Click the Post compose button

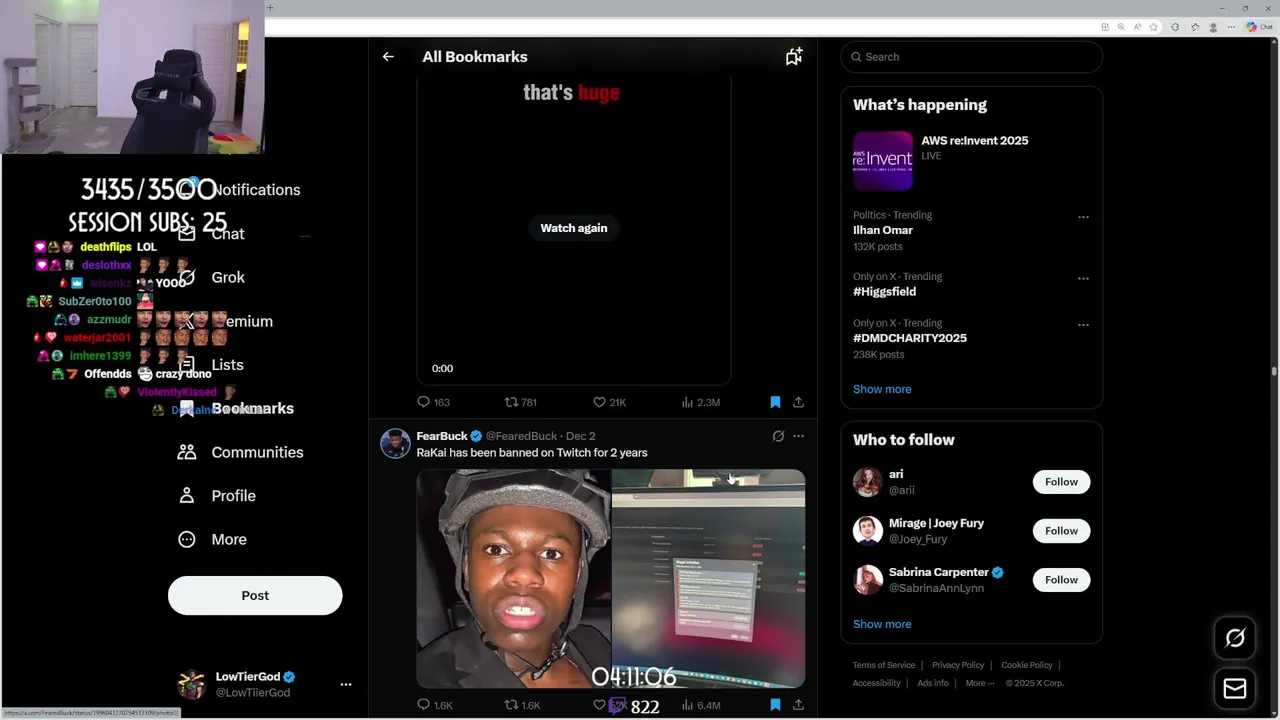tap(255, 595)
